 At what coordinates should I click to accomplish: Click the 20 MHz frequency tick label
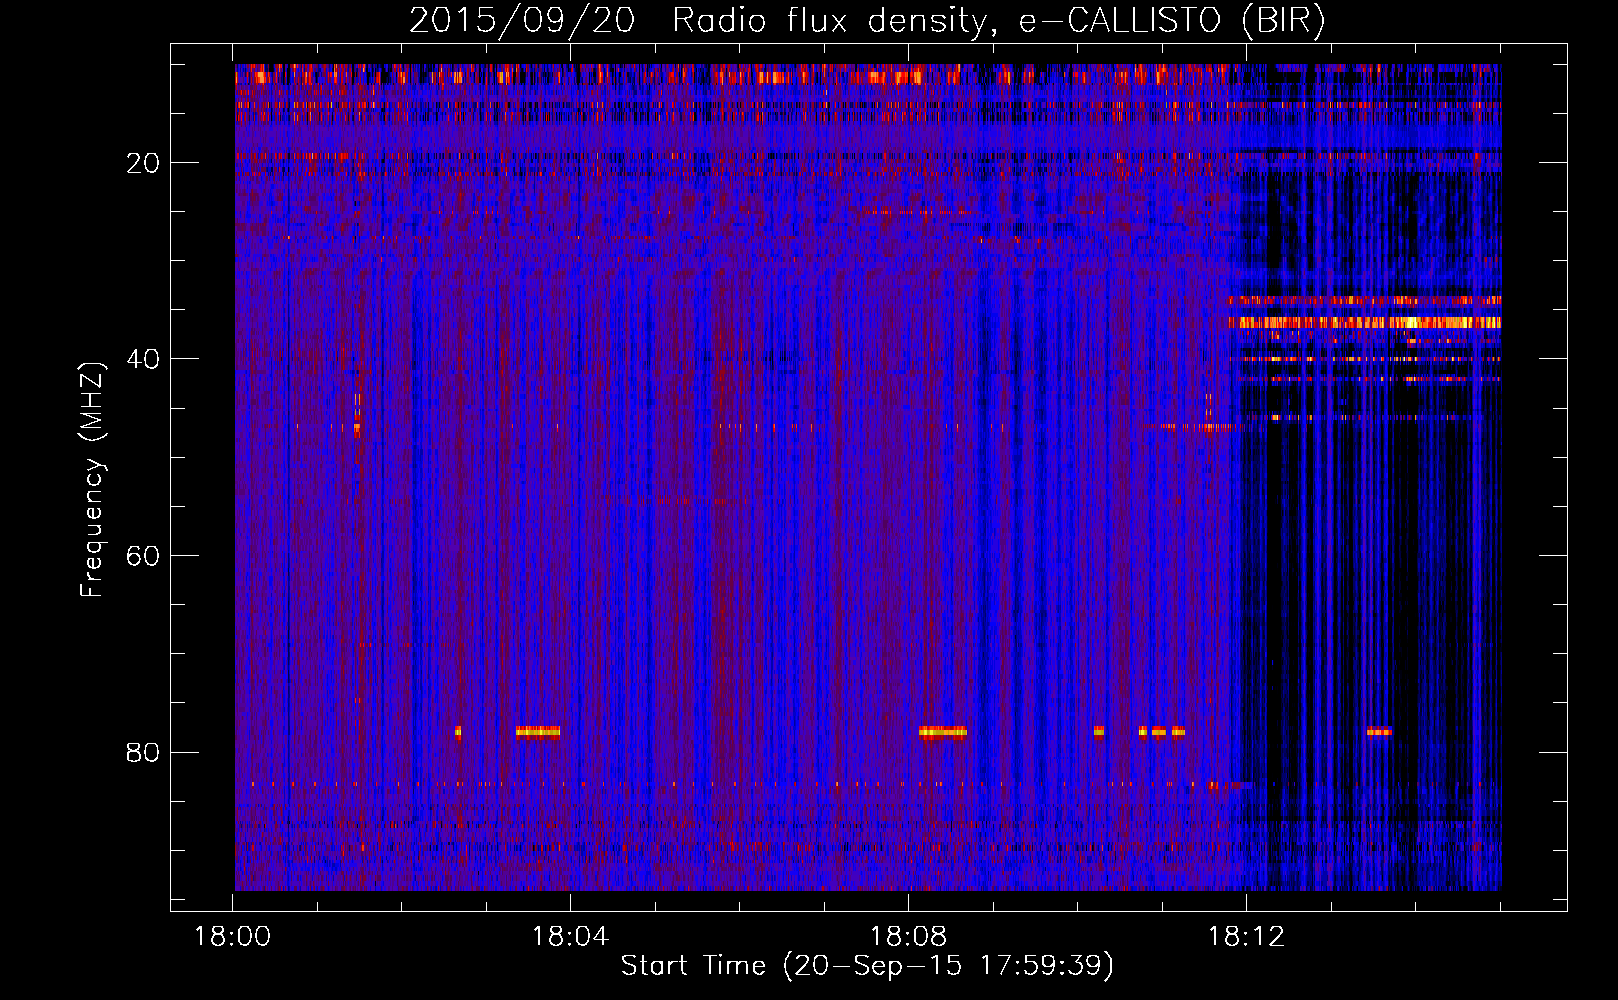click(x=143, y=163)
